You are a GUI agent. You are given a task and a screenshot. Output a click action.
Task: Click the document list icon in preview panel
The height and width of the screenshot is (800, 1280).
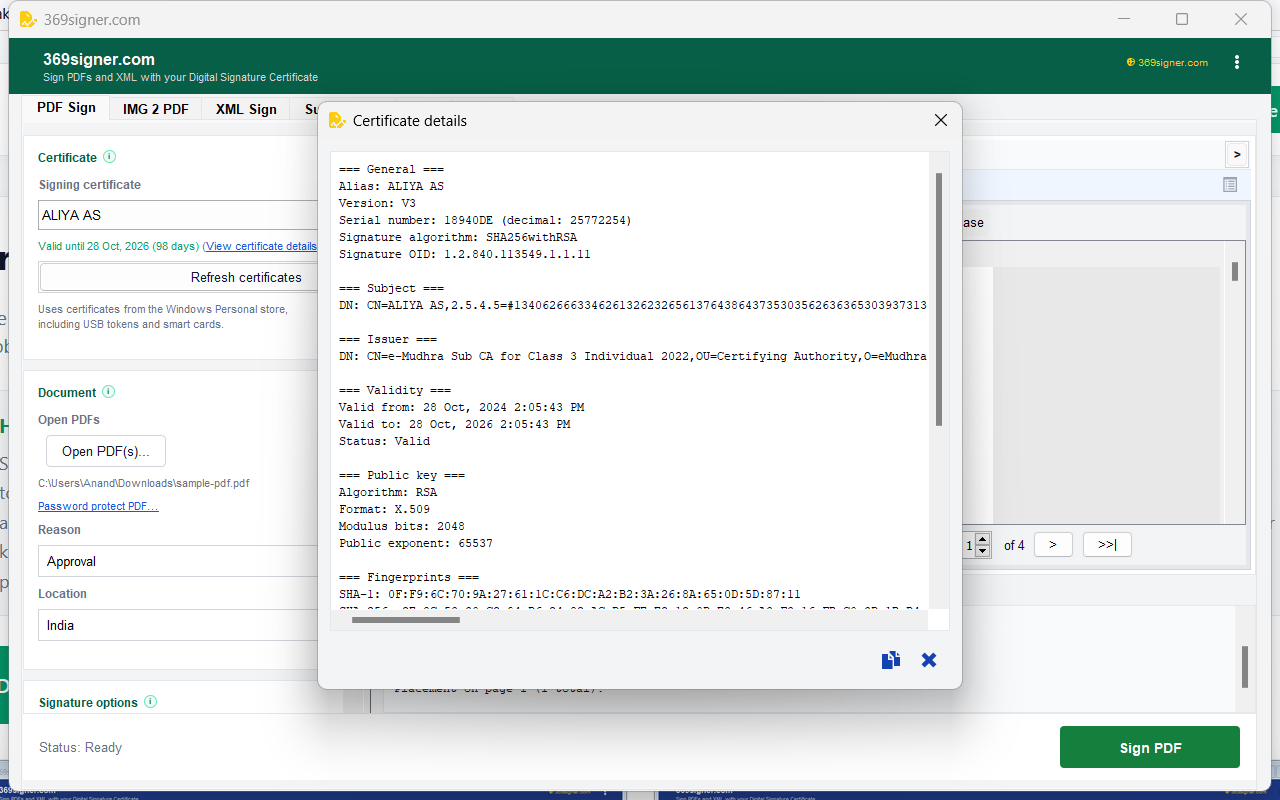click(x=1230, y=184)
